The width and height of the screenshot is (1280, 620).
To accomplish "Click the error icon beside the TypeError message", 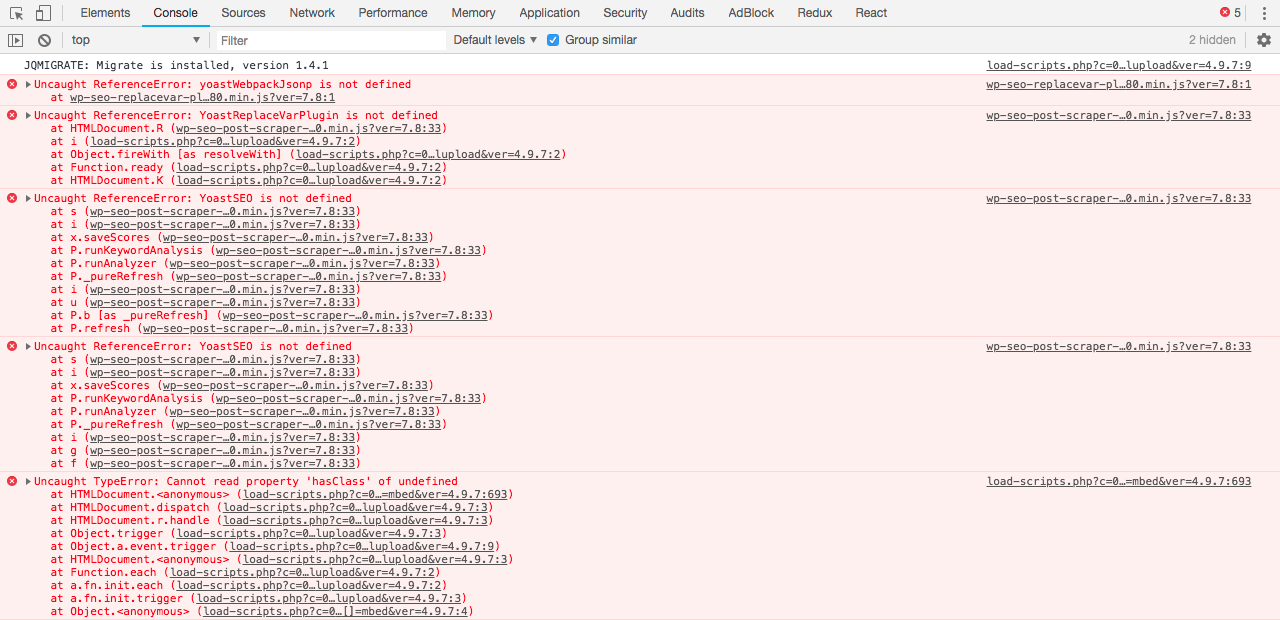I will (11, 481).
